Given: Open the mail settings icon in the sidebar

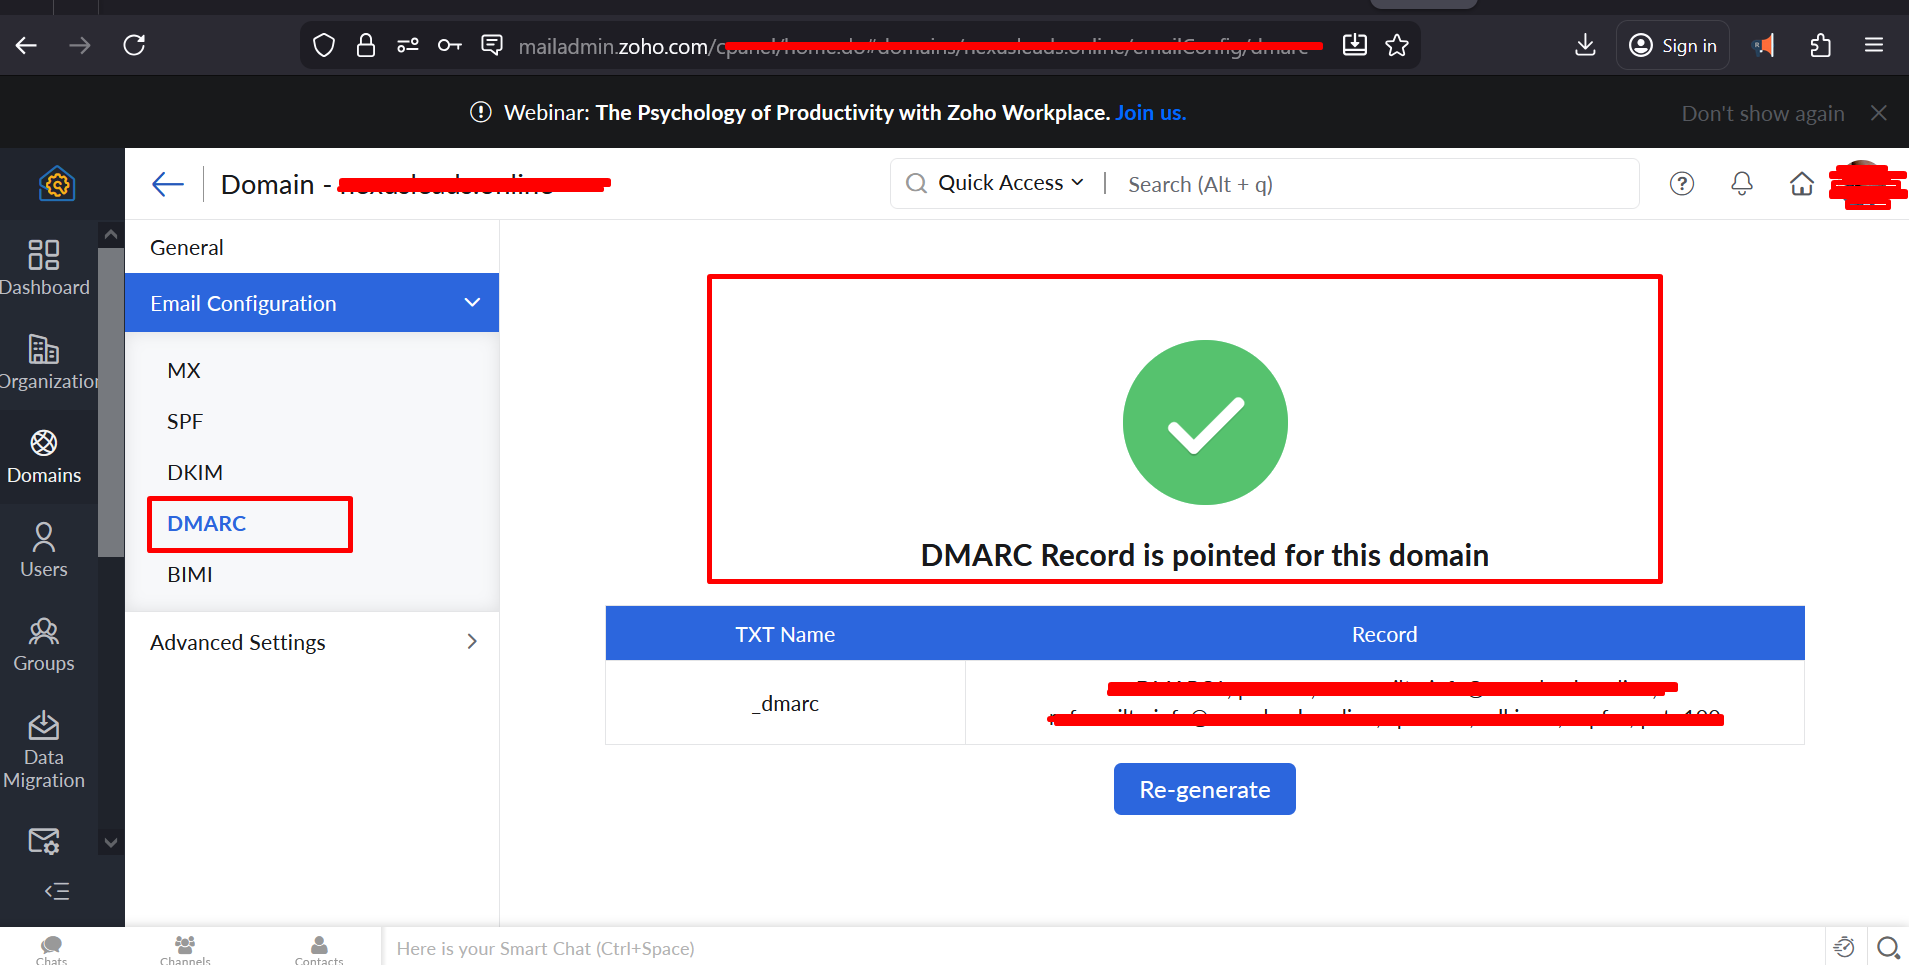Looking at the screenshot, I should pos(44,840).
